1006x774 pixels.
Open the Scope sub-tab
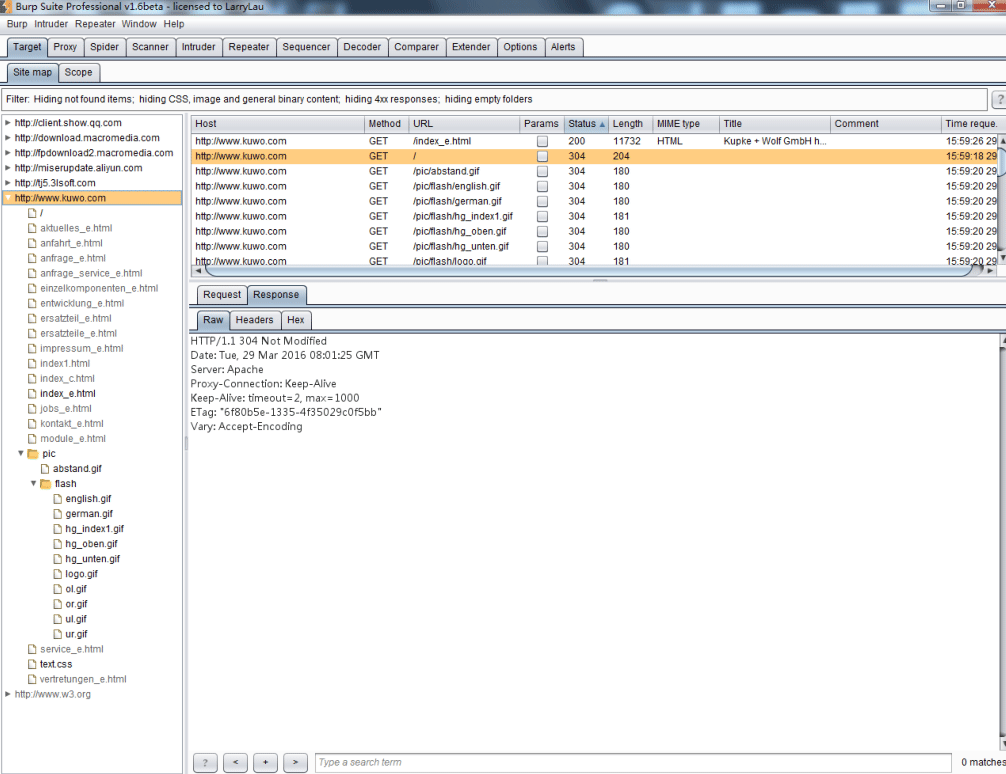click(78, 73)
